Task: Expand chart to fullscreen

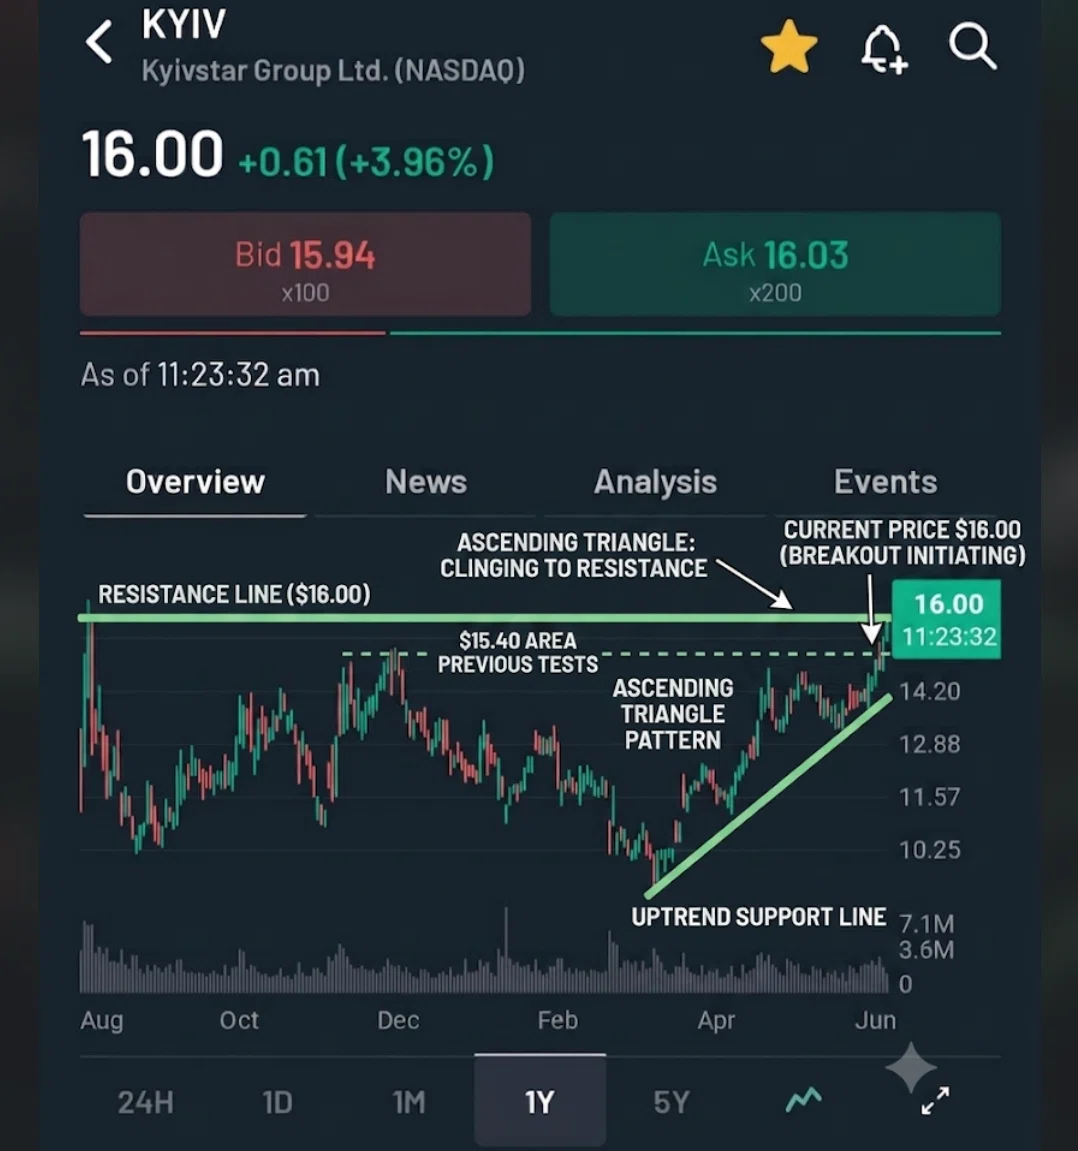Action: click(x=936, y=1100)
